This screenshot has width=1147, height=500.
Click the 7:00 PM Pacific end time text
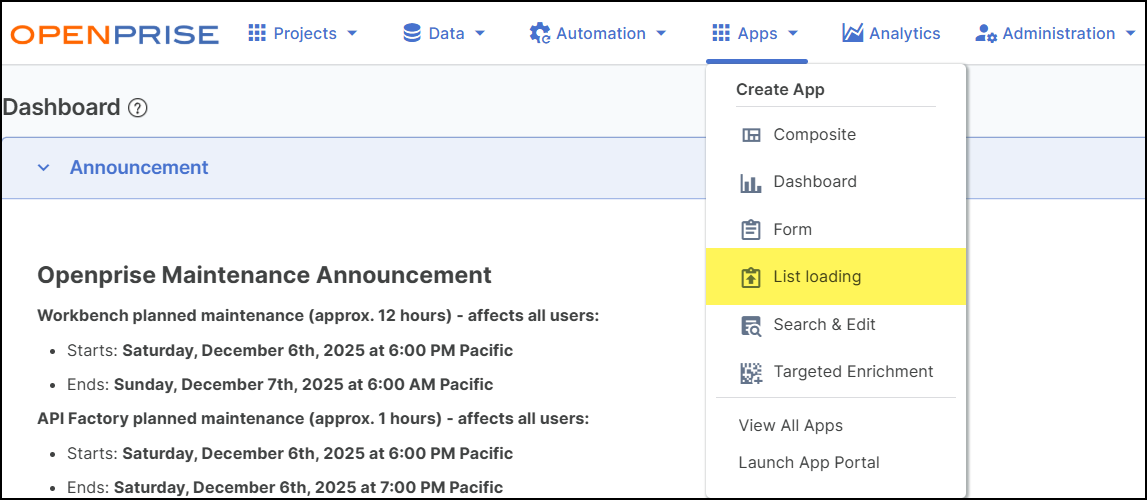point(309,487)
